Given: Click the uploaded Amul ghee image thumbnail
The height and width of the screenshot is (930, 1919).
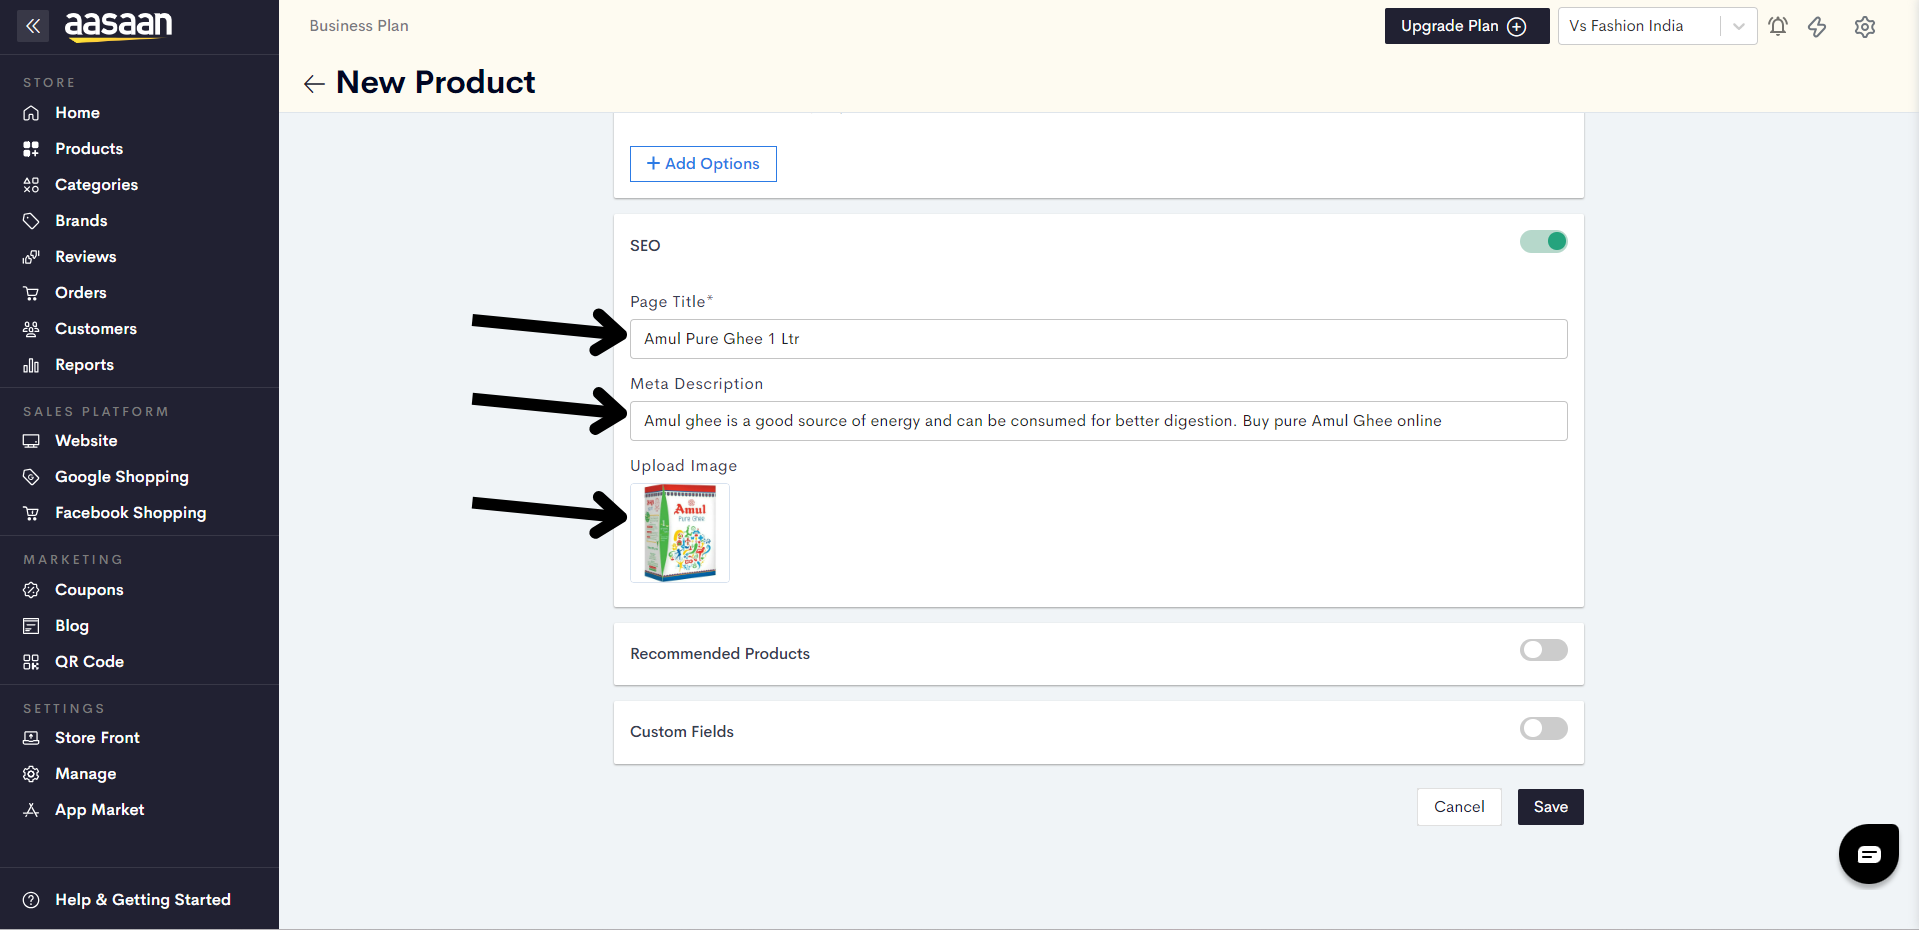Looking at the screenshot, I should tap(680, 533).
